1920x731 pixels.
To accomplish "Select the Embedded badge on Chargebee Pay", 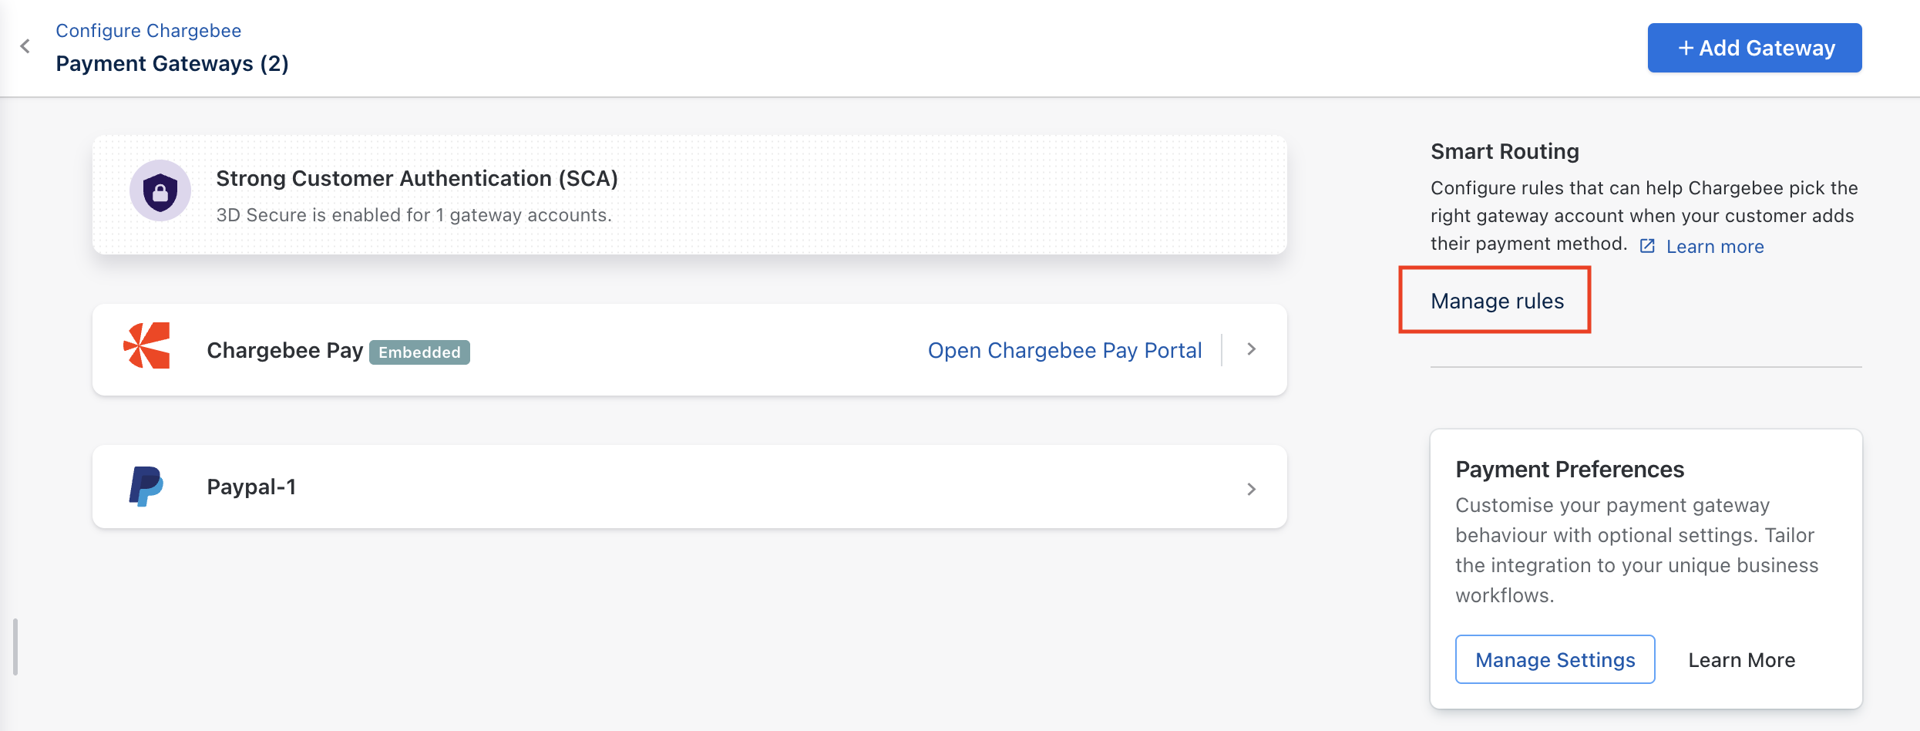I will 419,352.
